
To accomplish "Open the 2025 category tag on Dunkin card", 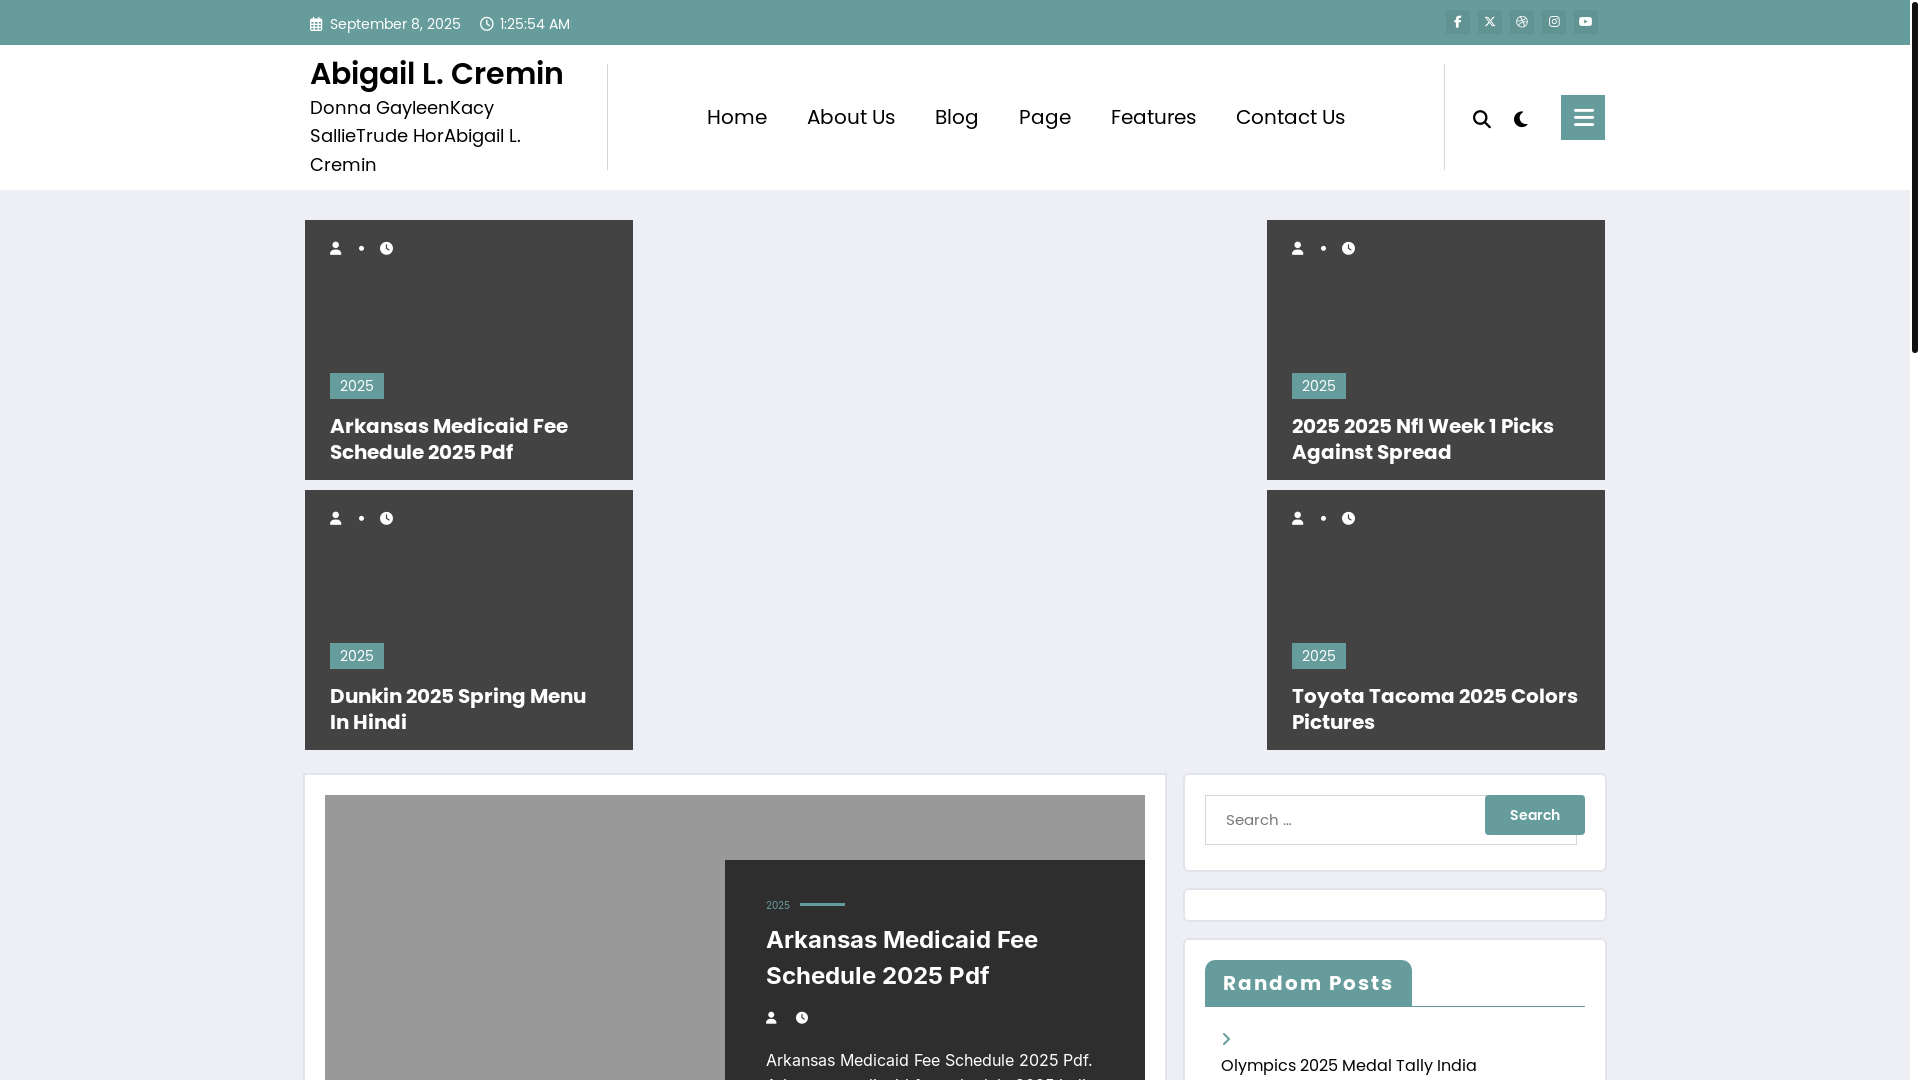I will 357,656.
